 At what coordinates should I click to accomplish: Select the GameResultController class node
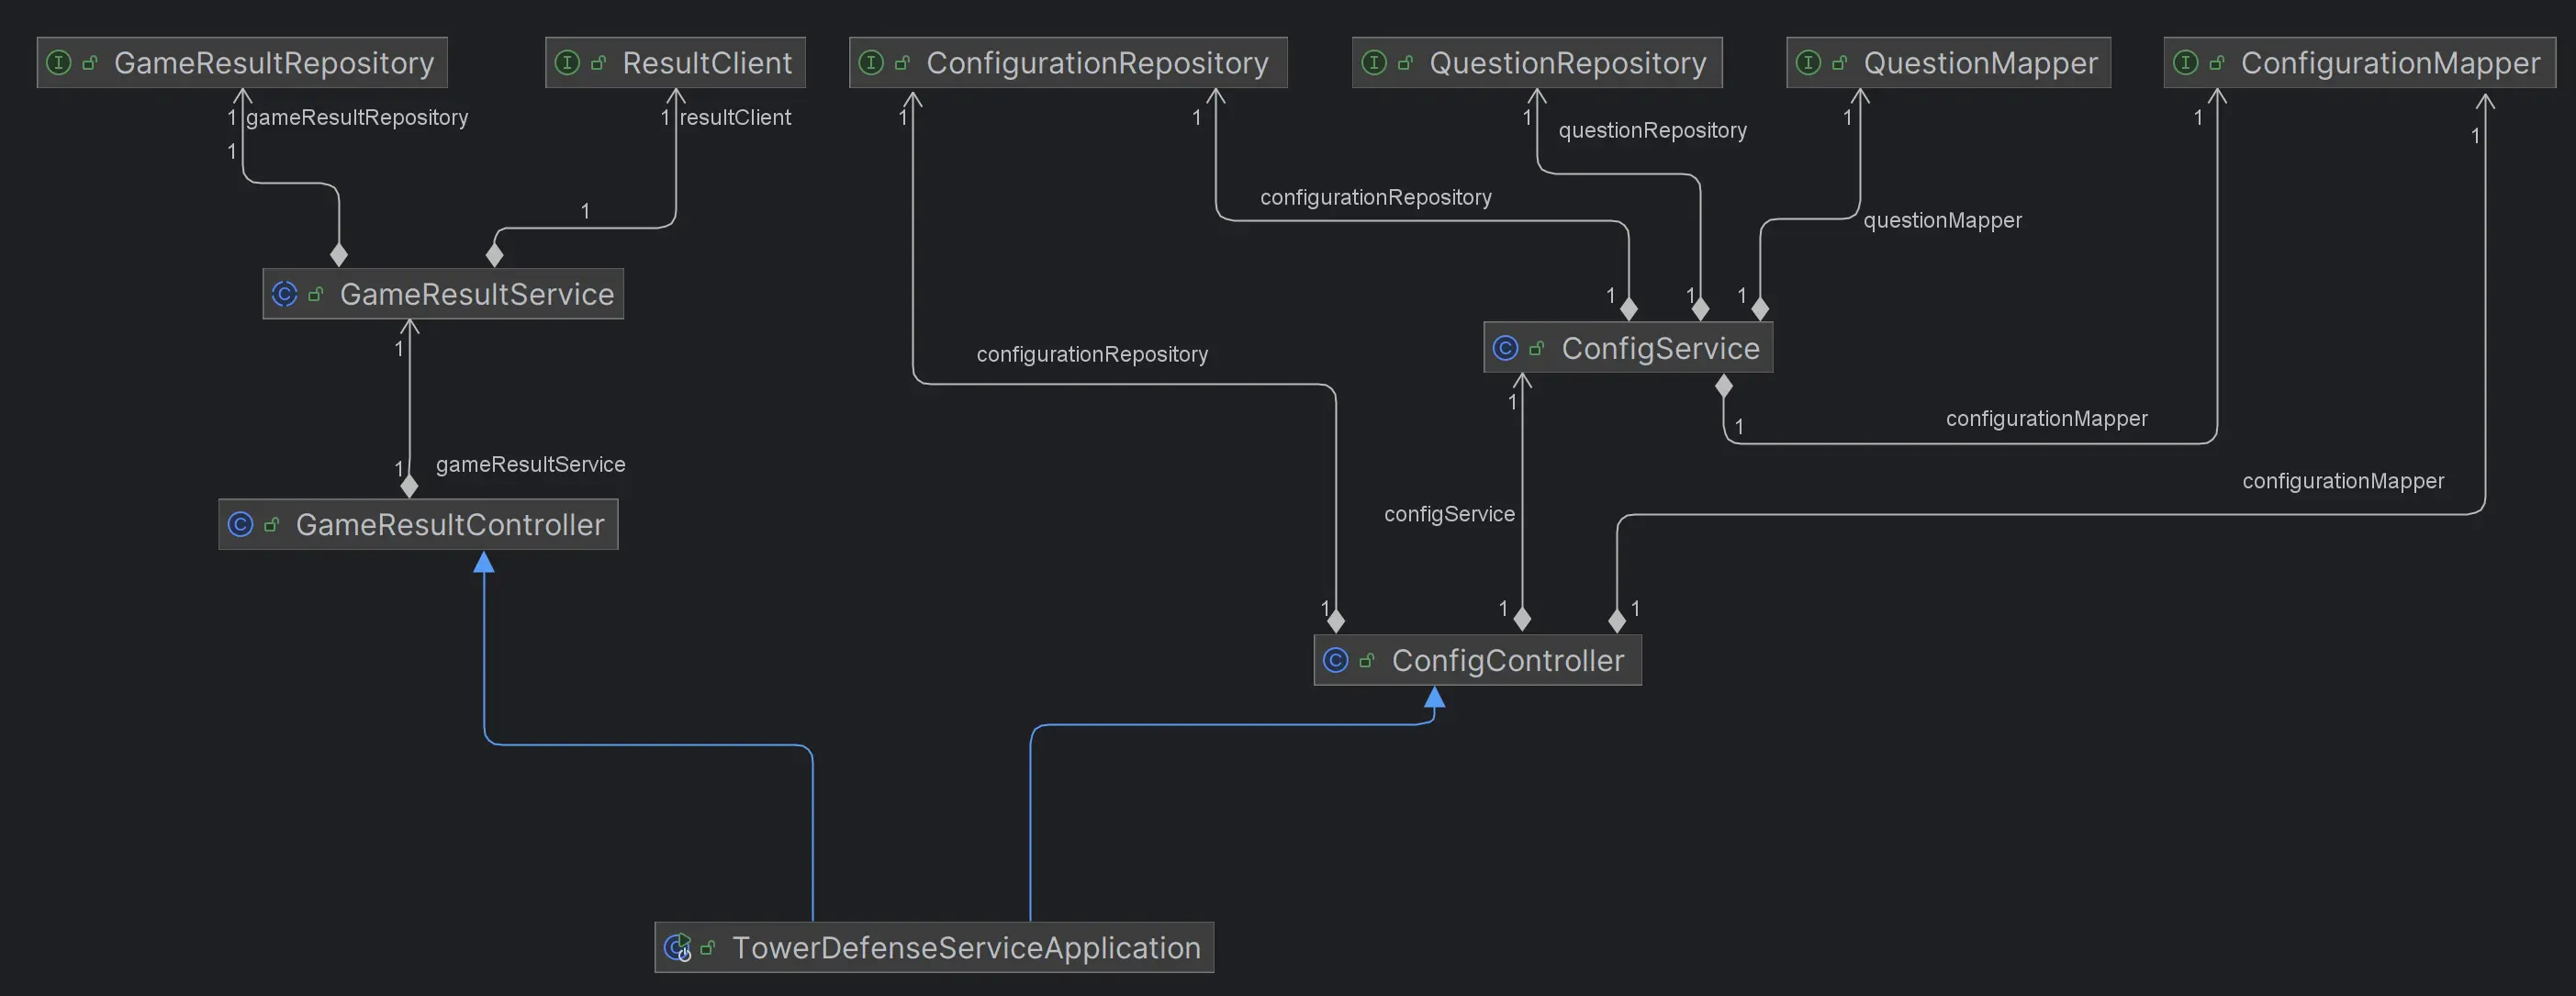(x=418, y=524)
